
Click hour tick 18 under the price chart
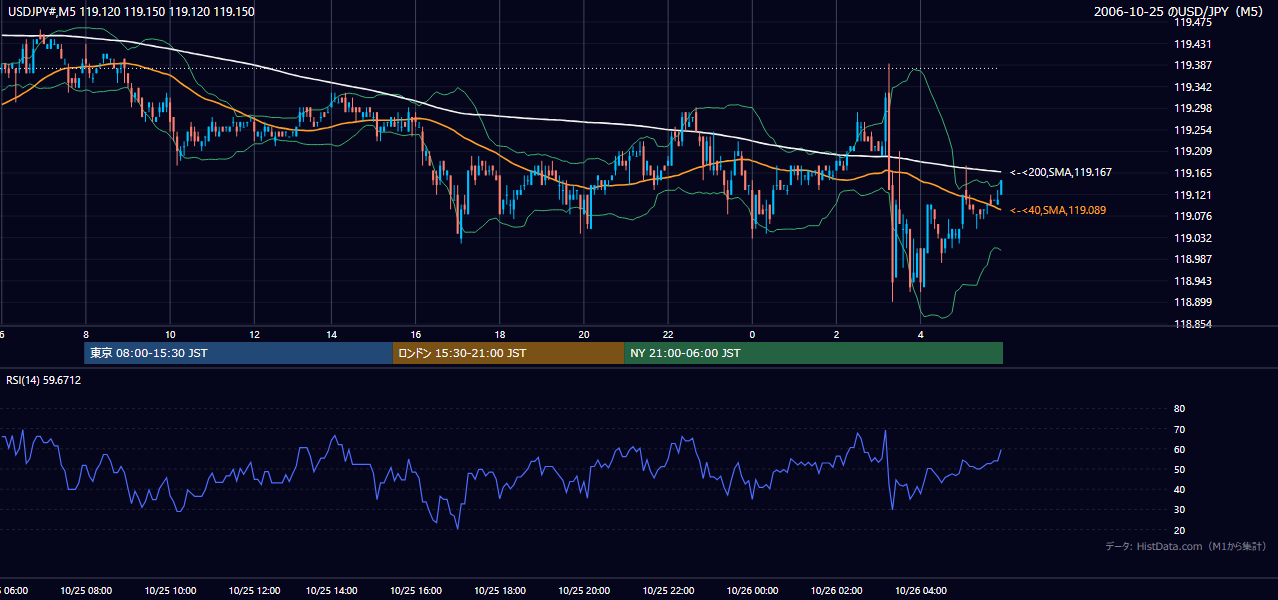click(500, 334)
